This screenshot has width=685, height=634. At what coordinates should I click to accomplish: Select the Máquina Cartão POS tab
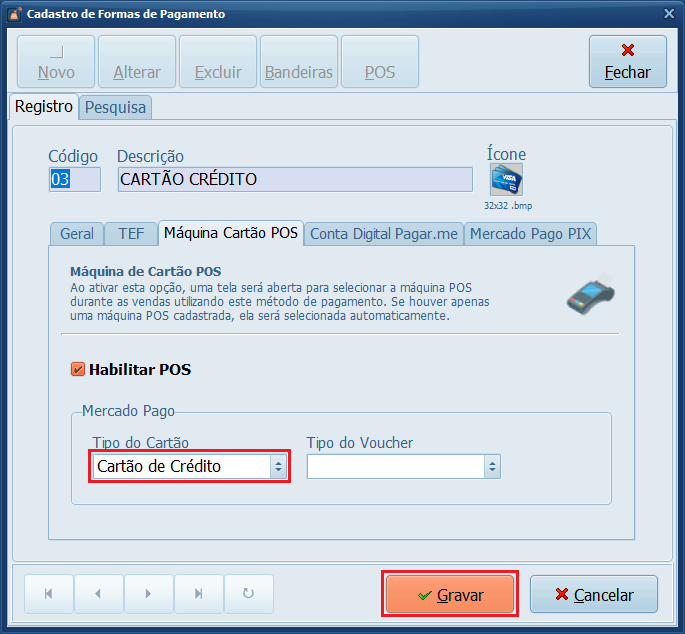231,233
